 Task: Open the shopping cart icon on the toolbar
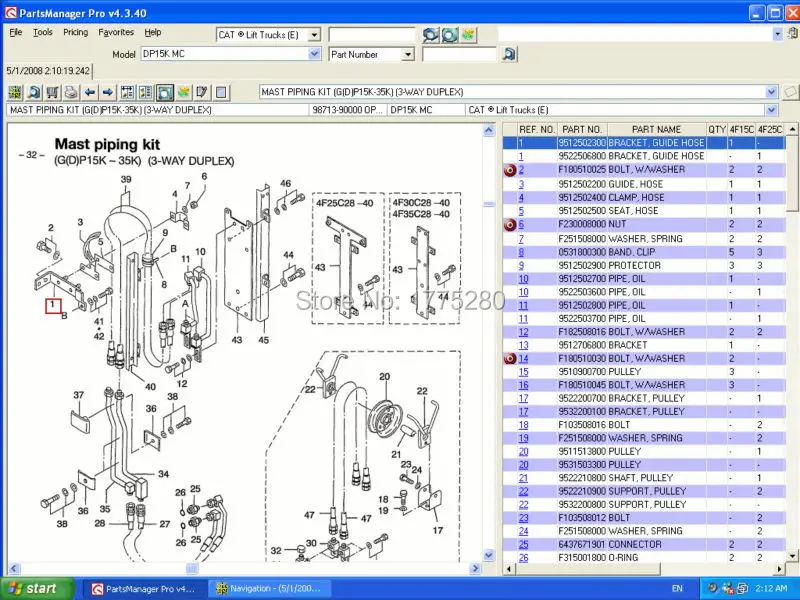point(50,91)
